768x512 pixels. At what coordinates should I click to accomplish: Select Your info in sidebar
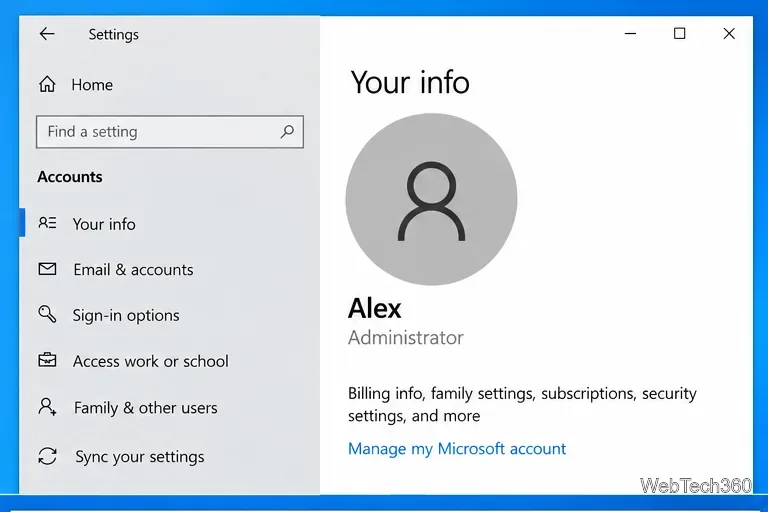click(104, 224)
